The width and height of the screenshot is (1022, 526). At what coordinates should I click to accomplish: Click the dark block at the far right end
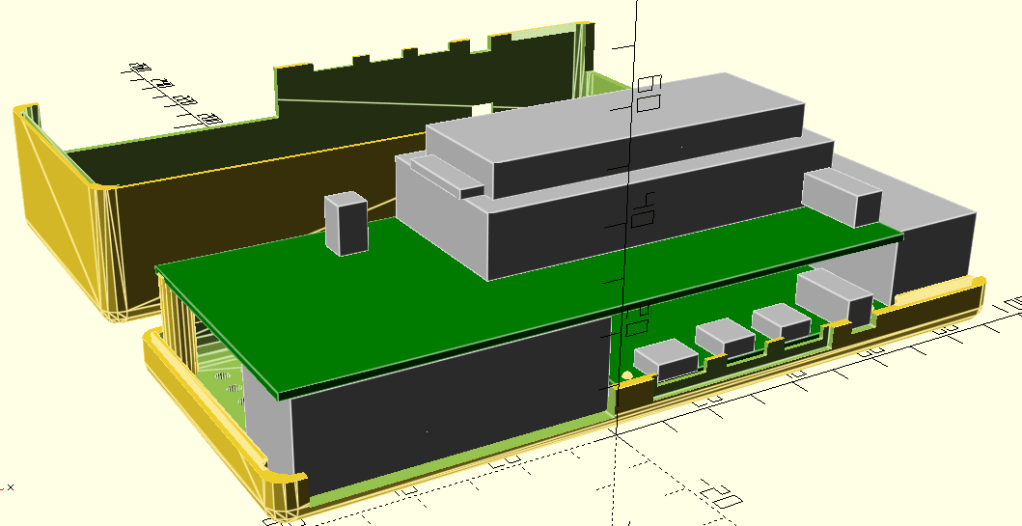[935, 250]
